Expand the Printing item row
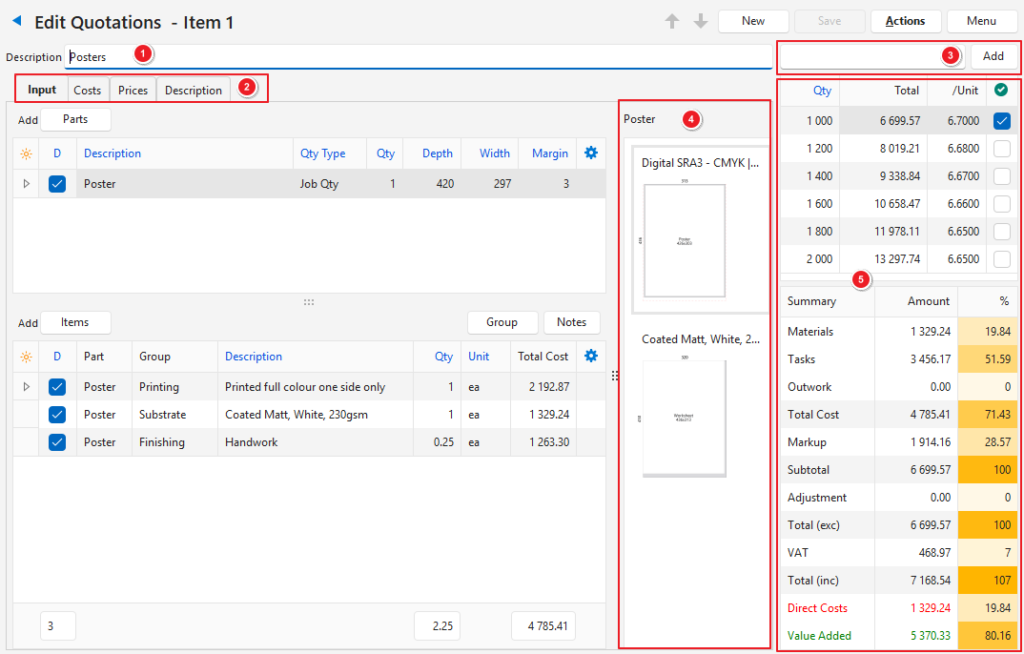 (26, 387)
